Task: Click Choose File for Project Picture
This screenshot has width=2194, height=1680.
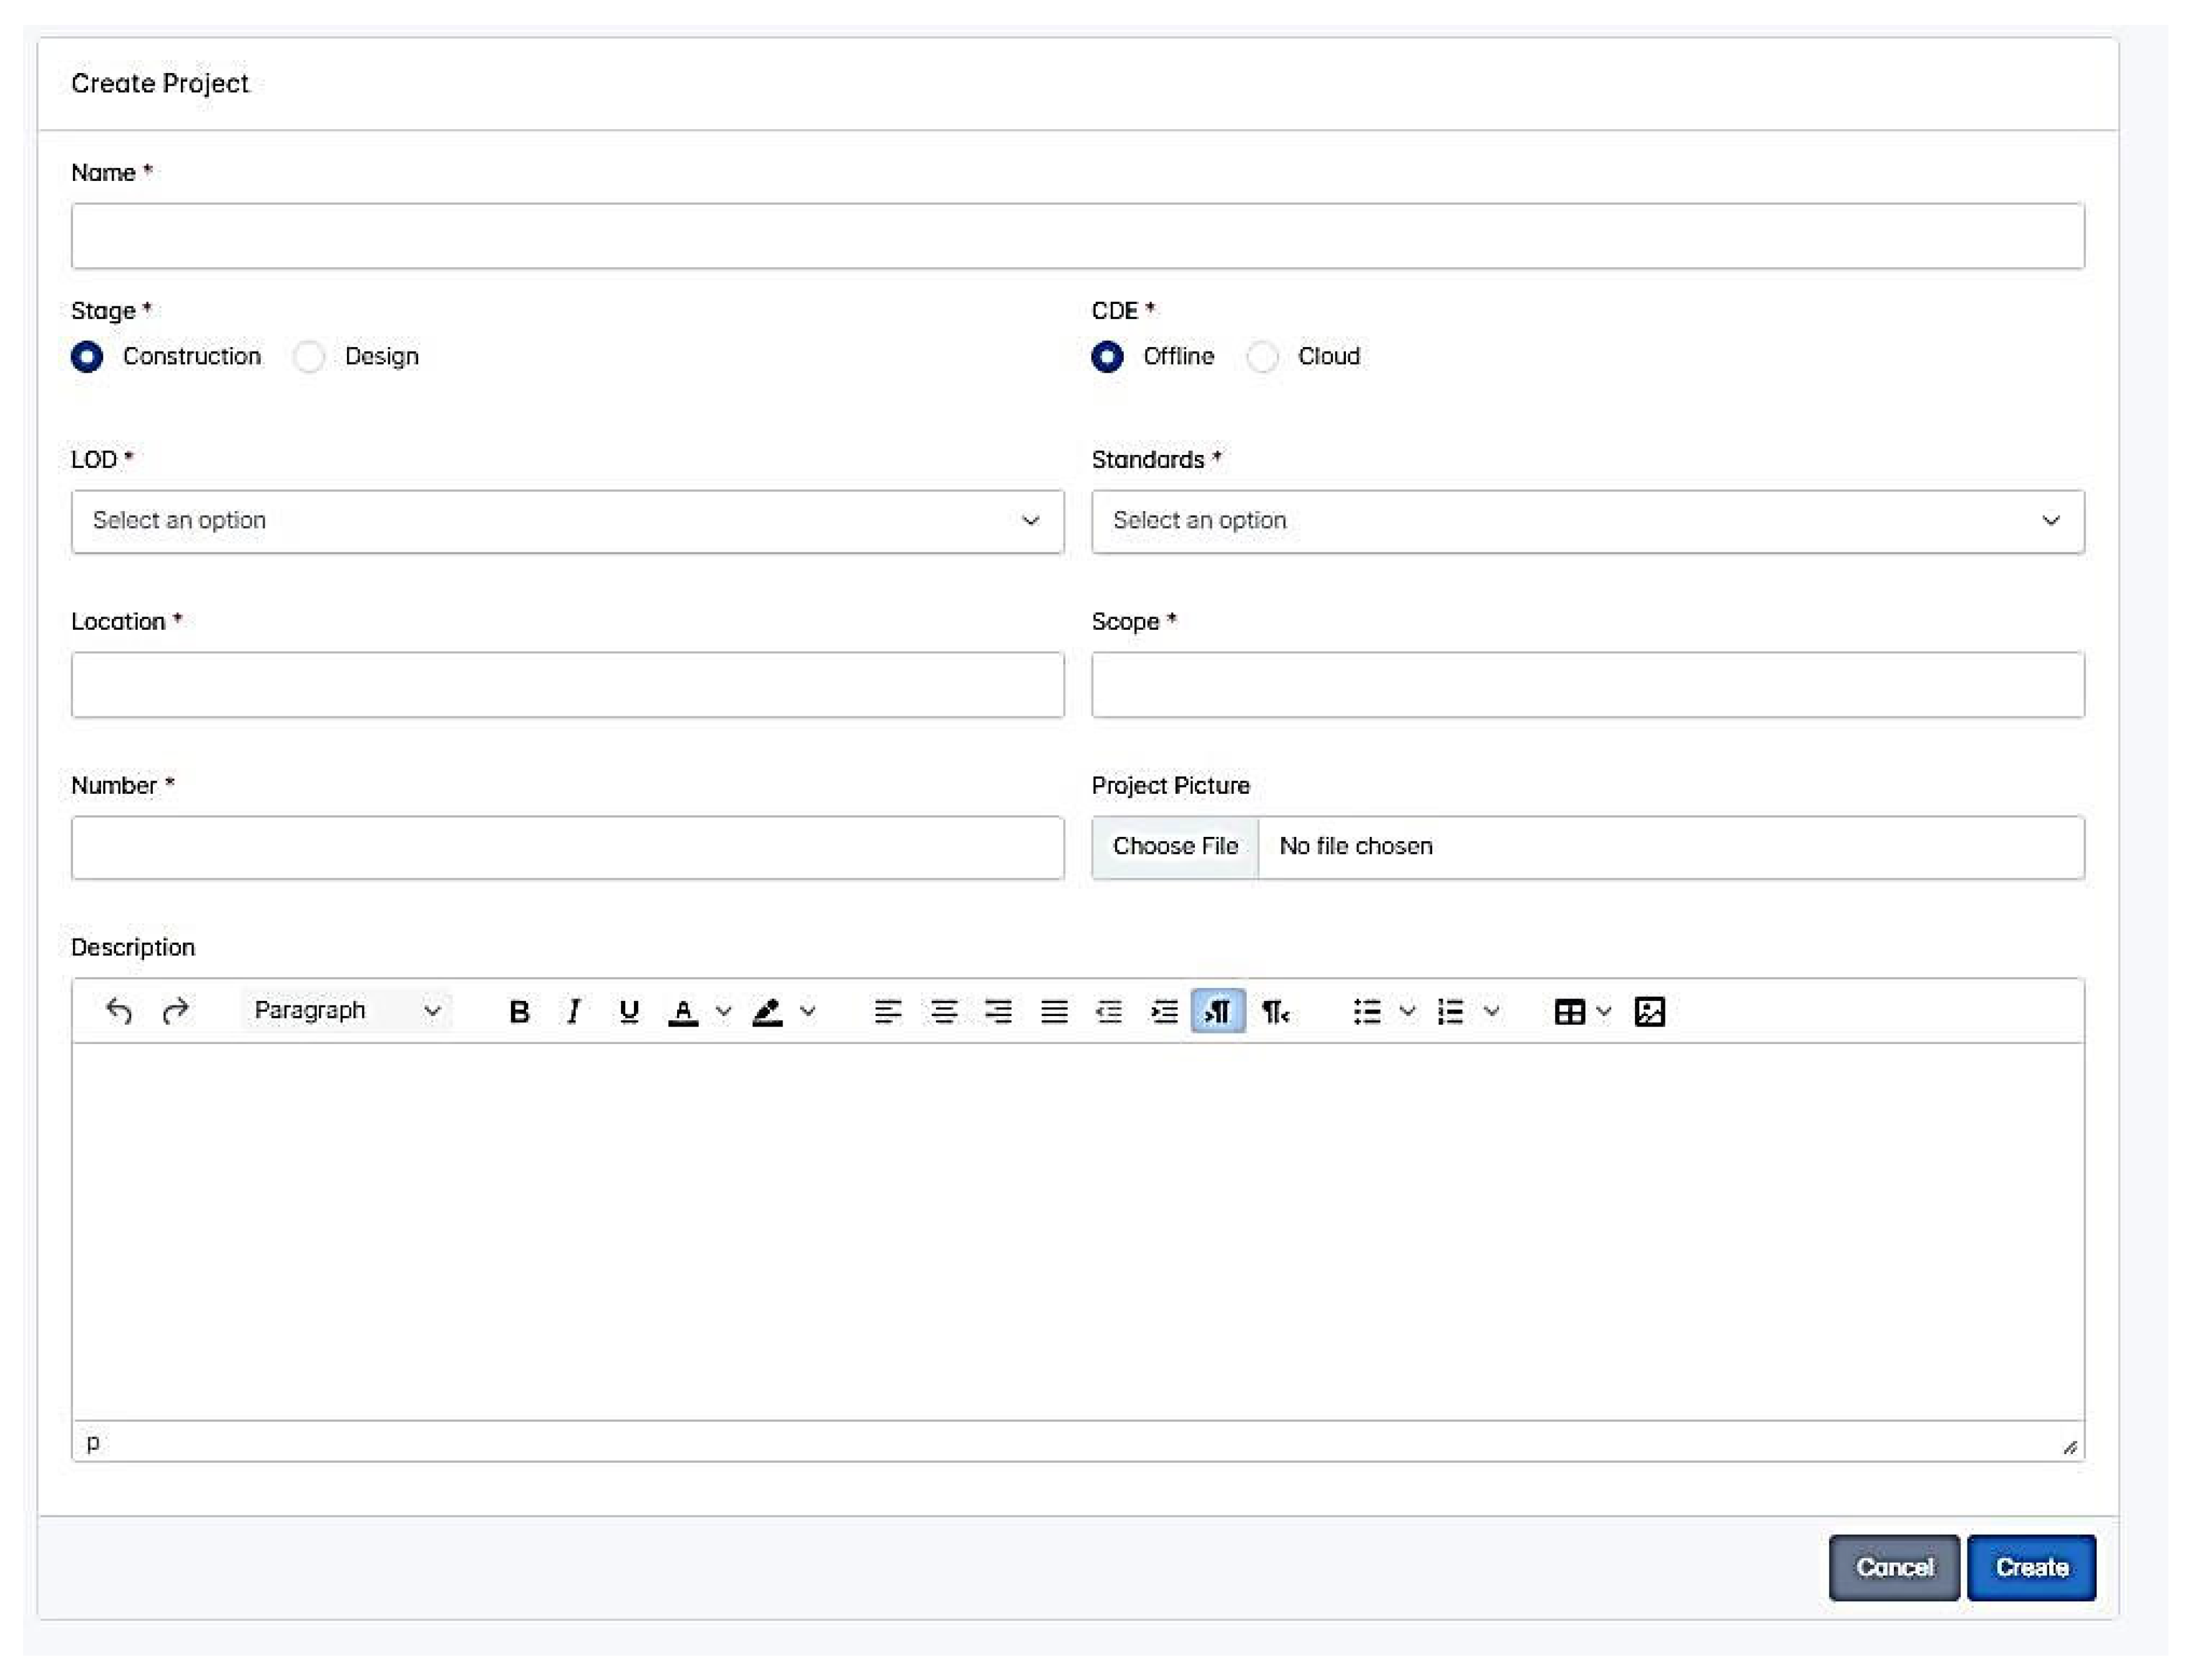Action: 1175,847
